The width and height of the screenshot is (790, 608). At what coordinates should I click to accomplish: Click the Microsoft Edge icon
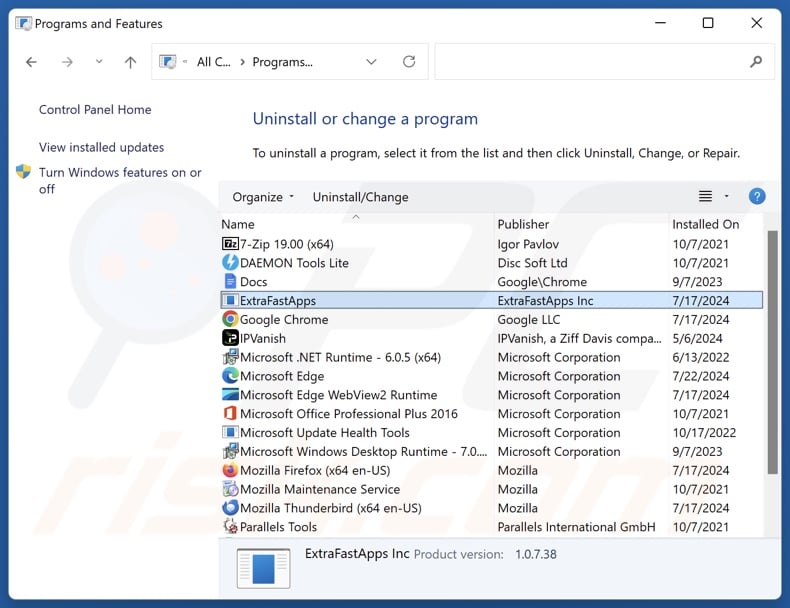(230, 376)
